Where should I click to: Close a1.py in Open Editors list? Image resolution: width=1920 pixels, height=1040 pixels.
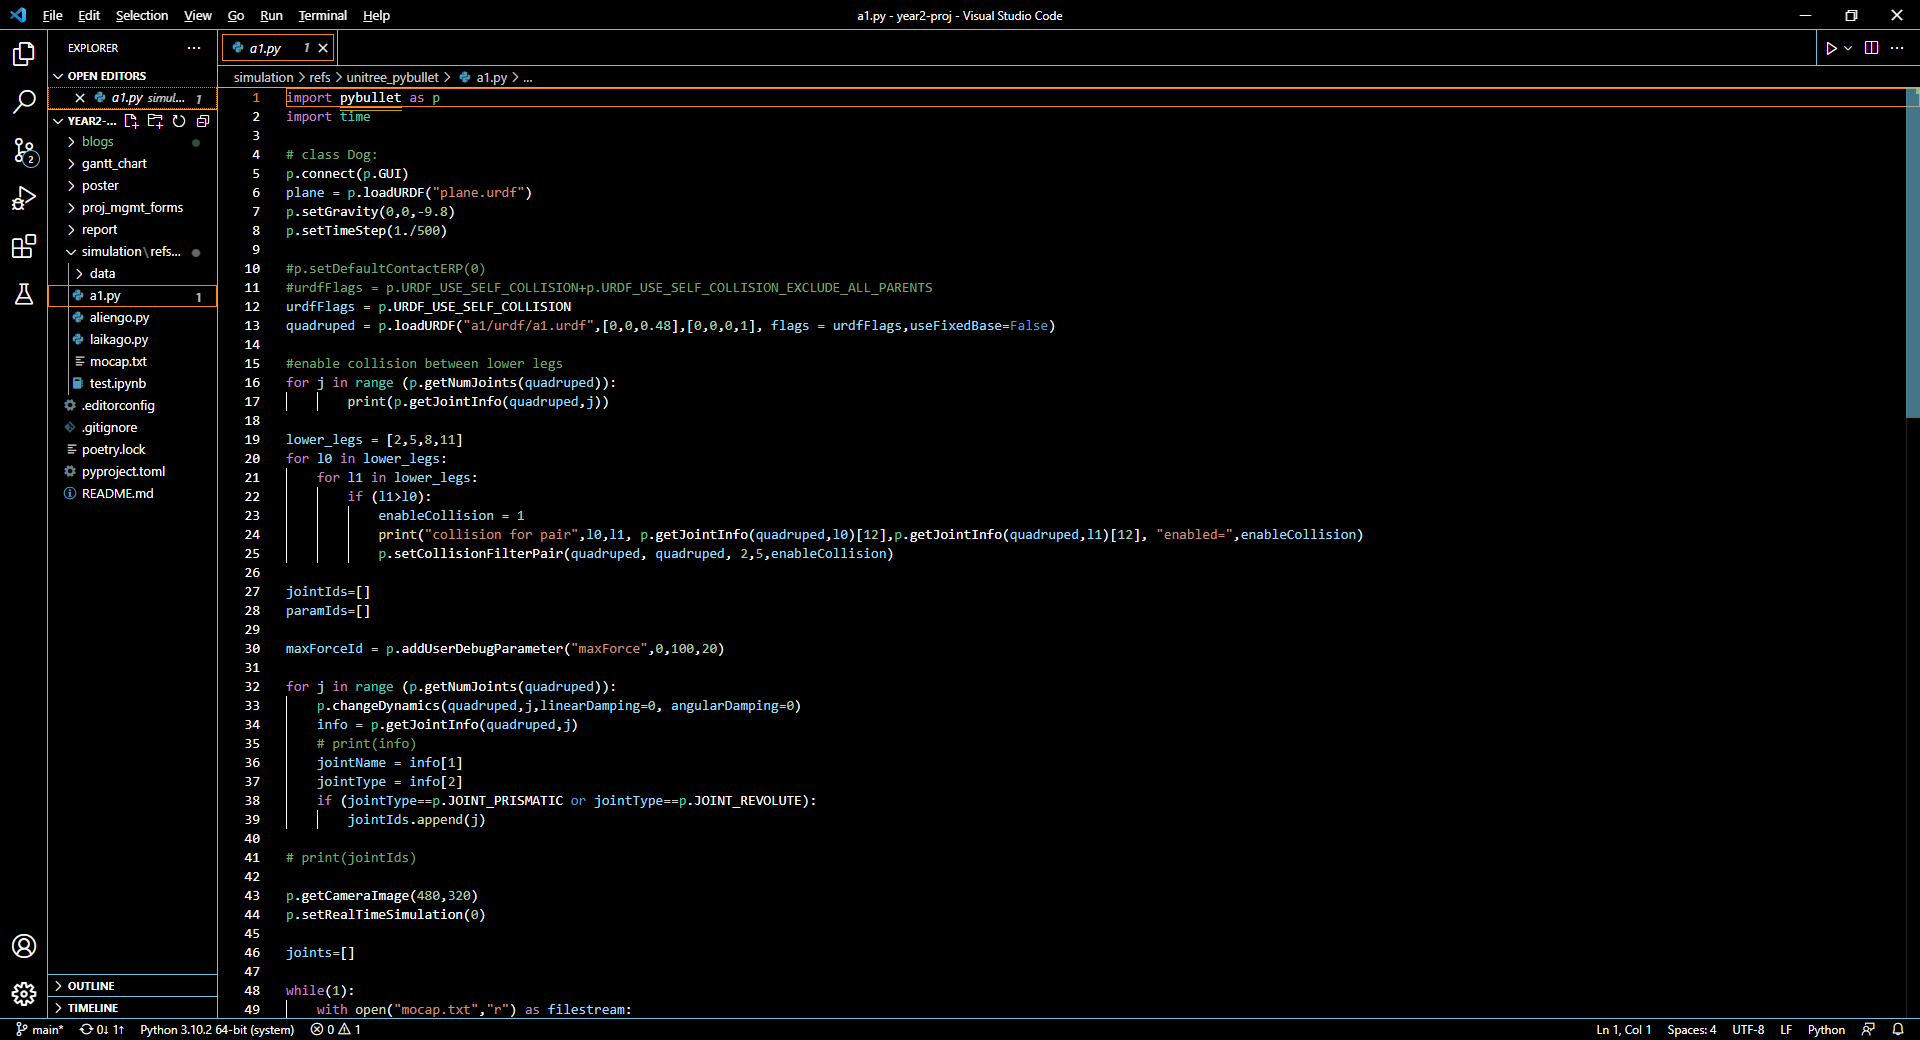[80, 98]
